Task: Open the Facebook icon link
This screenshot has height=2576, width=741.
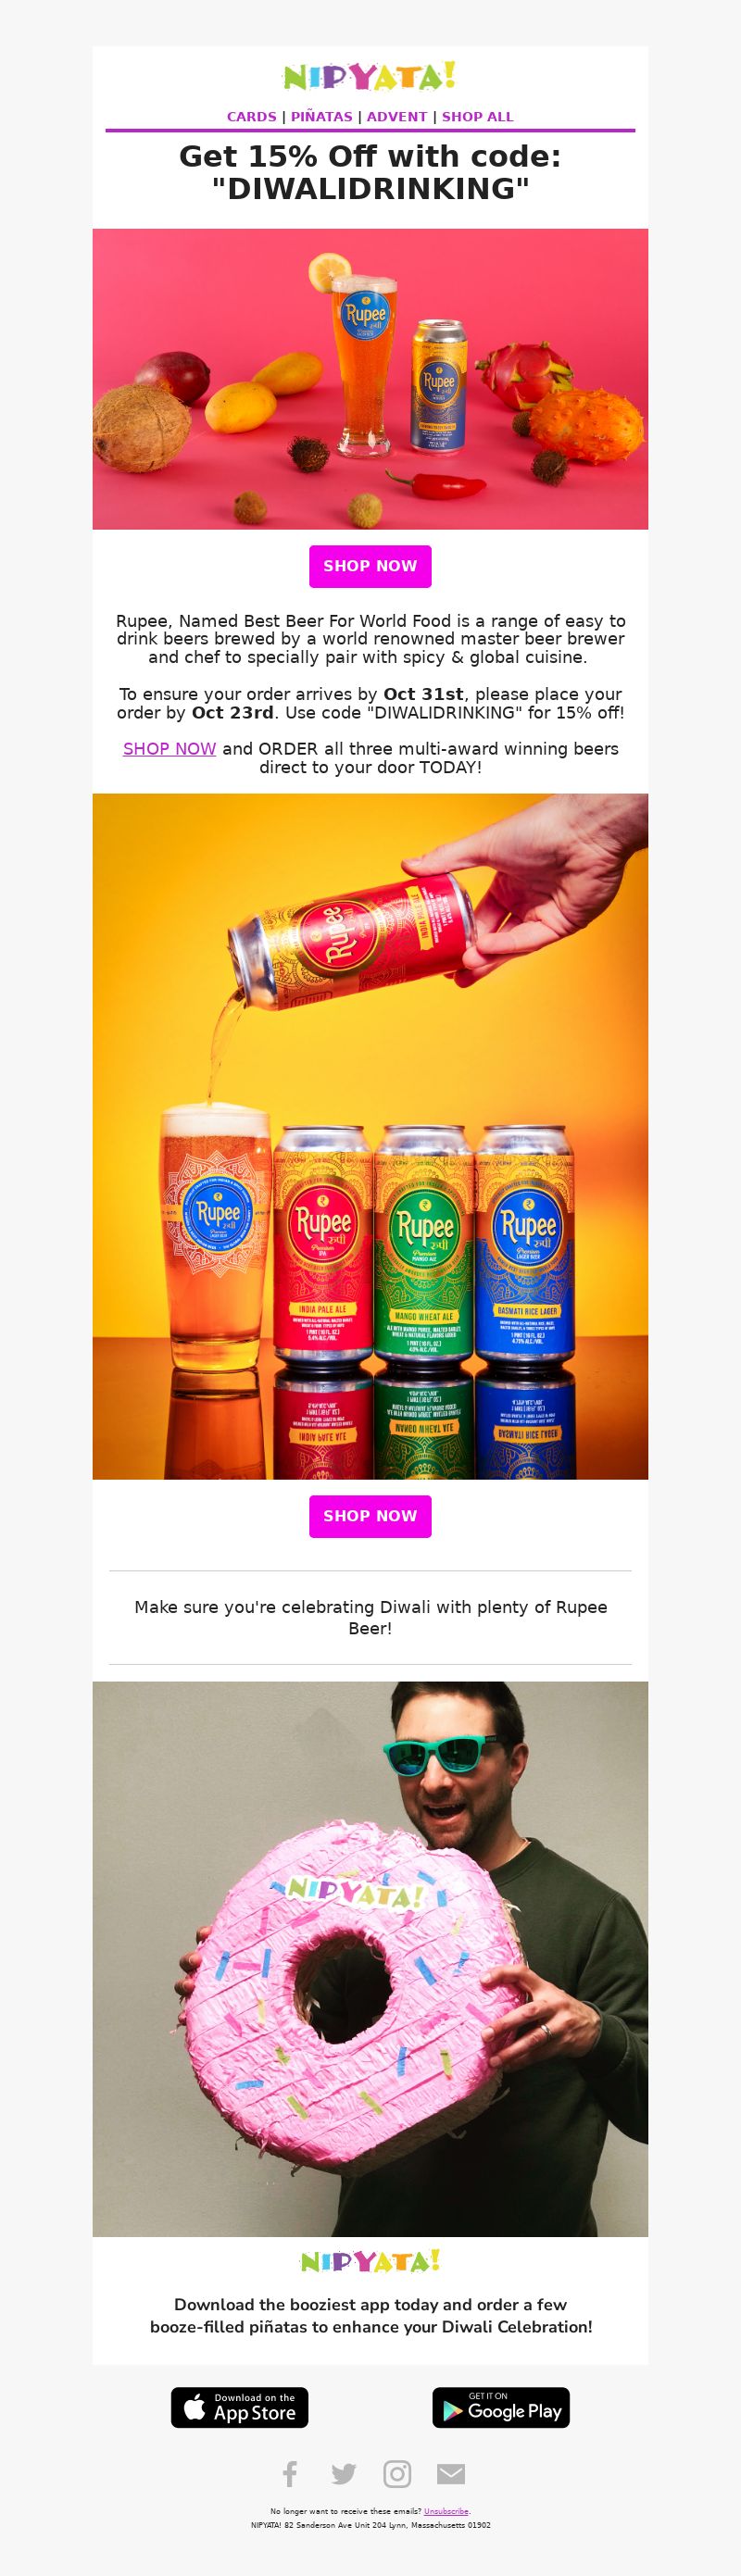Action: 290,2473
